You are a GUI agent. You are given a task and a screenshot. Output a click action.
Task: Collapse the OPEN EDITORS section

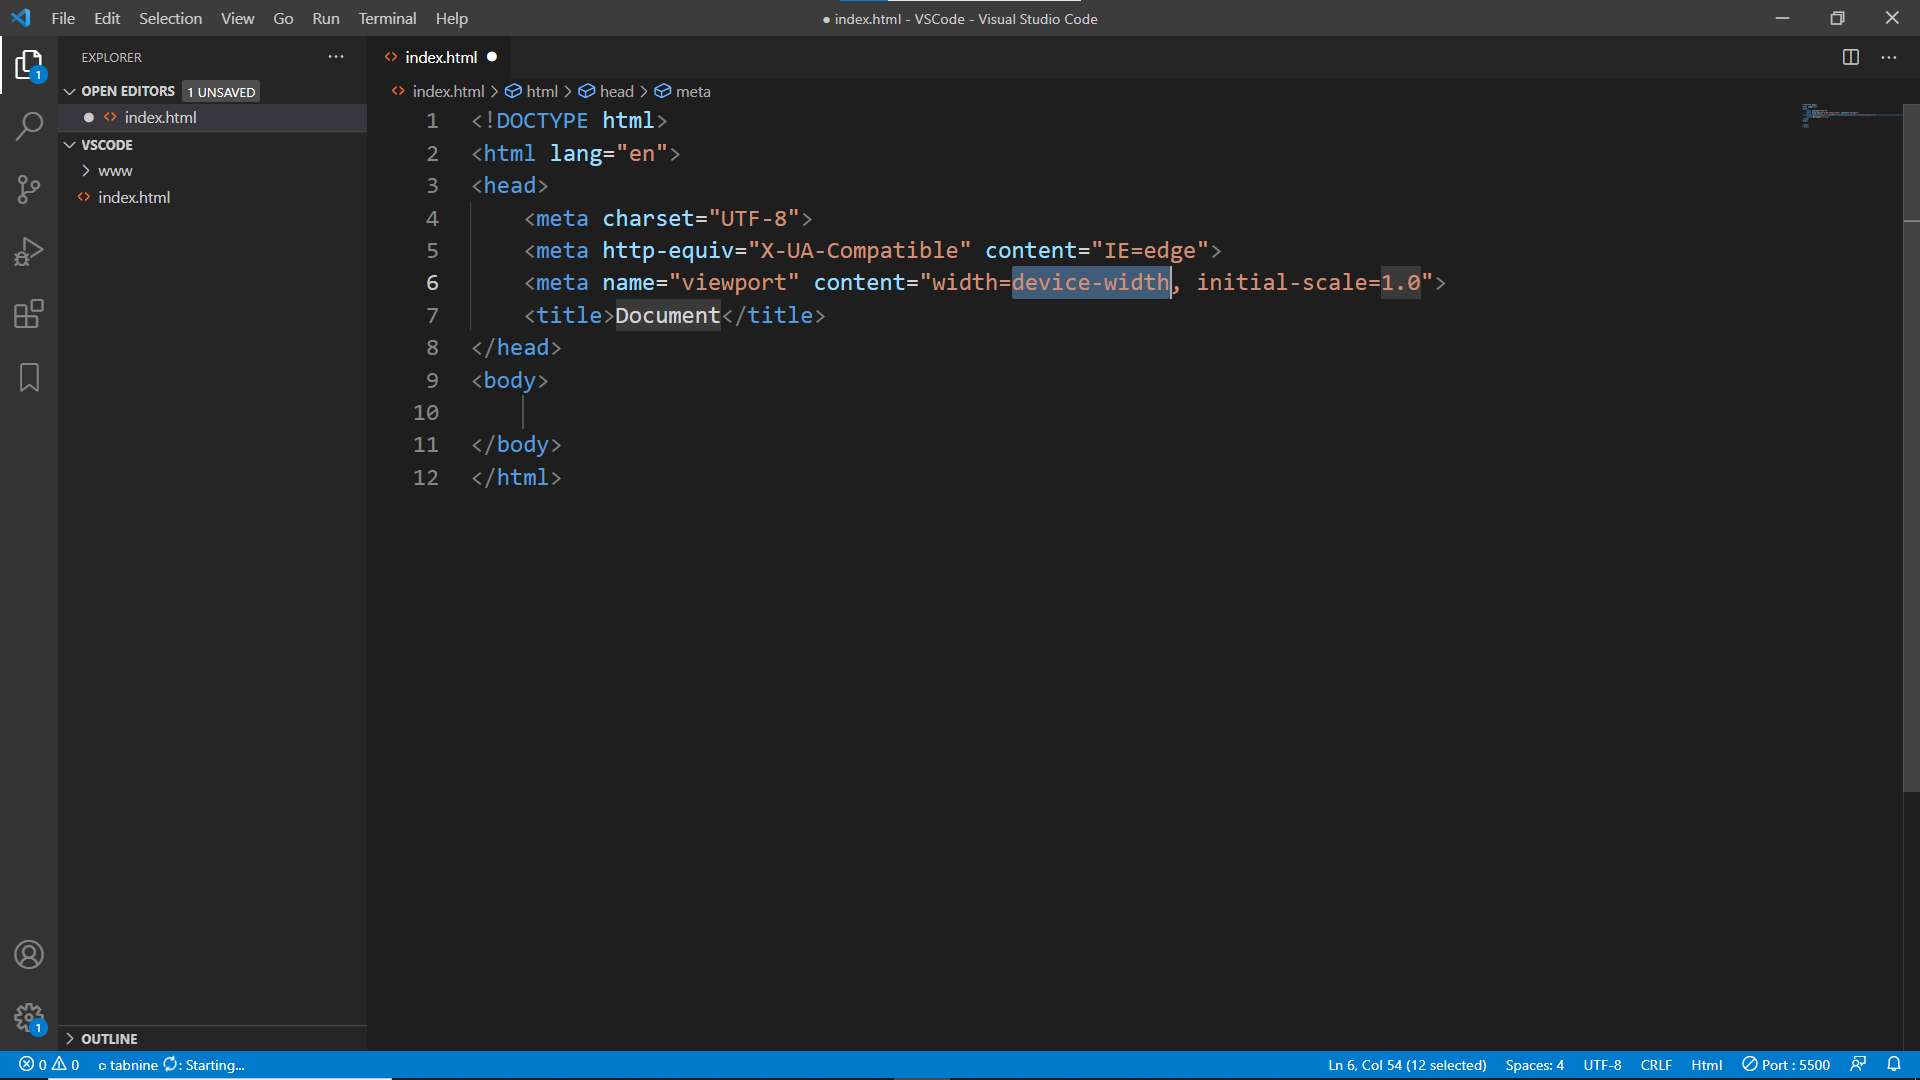coord(70,91)
